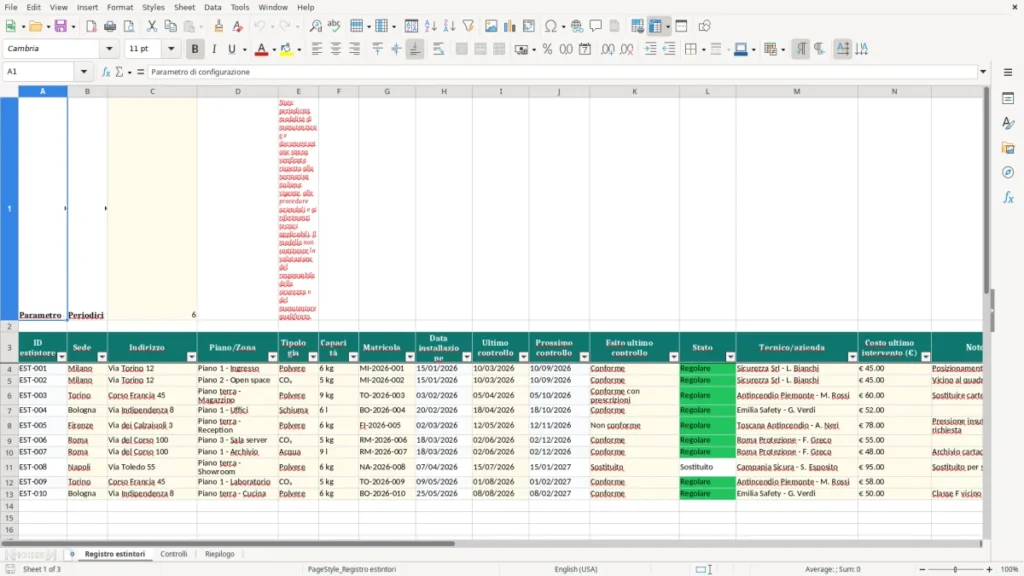Copy selection with the copy icon

170,26
